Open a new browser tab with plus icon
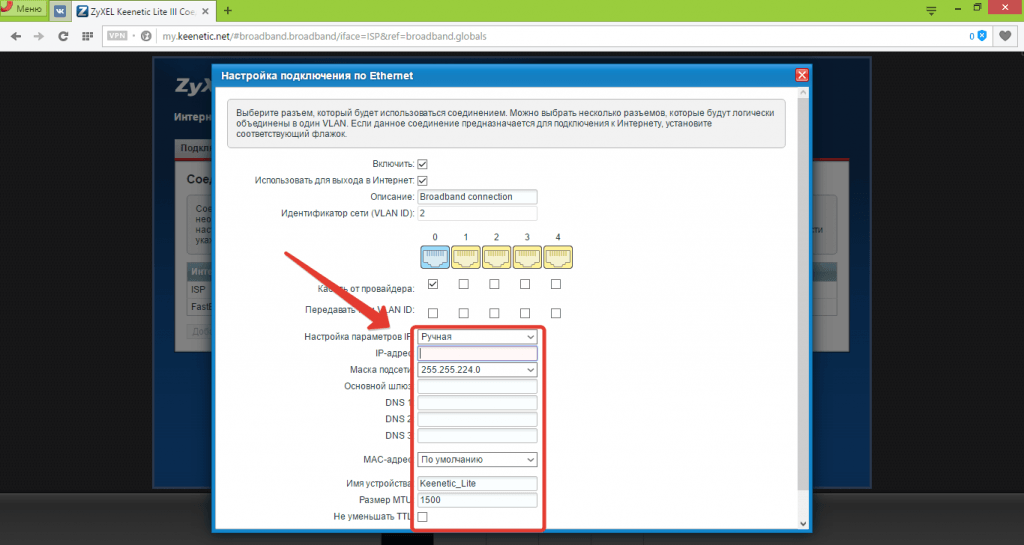Image resolution: width=1024 pixels, height=545 pixels. point(228,10)
